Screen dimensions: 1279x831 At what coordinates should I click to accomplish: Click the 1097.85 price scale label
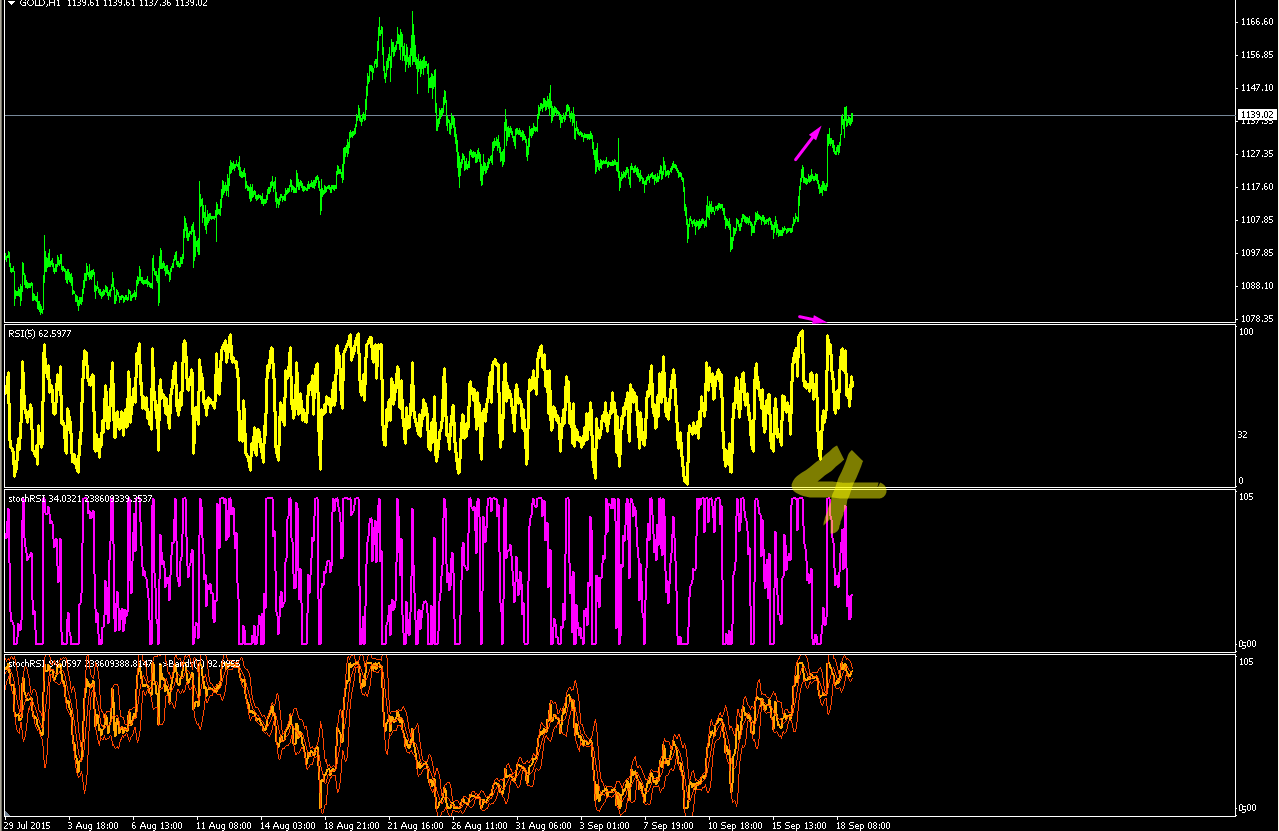[1256, 253]
